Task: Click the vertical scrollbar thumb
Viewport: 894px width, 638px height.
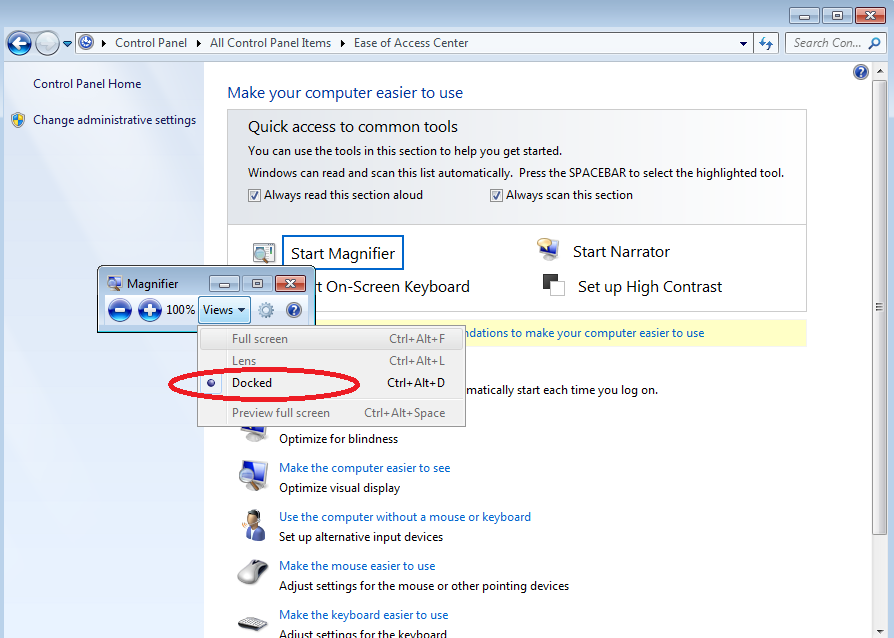Action: click(879, 307)
